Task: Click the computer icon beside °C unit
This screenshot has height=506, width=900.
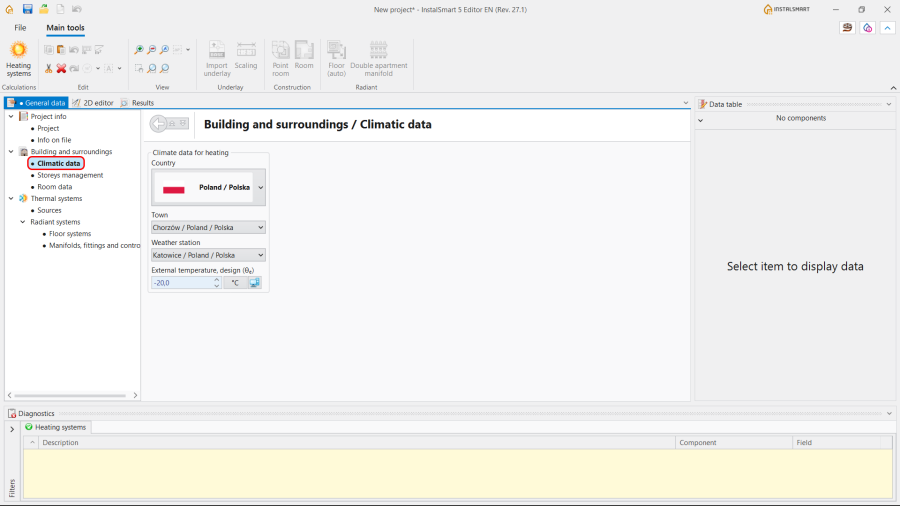Action: click(x=254, y=283)
